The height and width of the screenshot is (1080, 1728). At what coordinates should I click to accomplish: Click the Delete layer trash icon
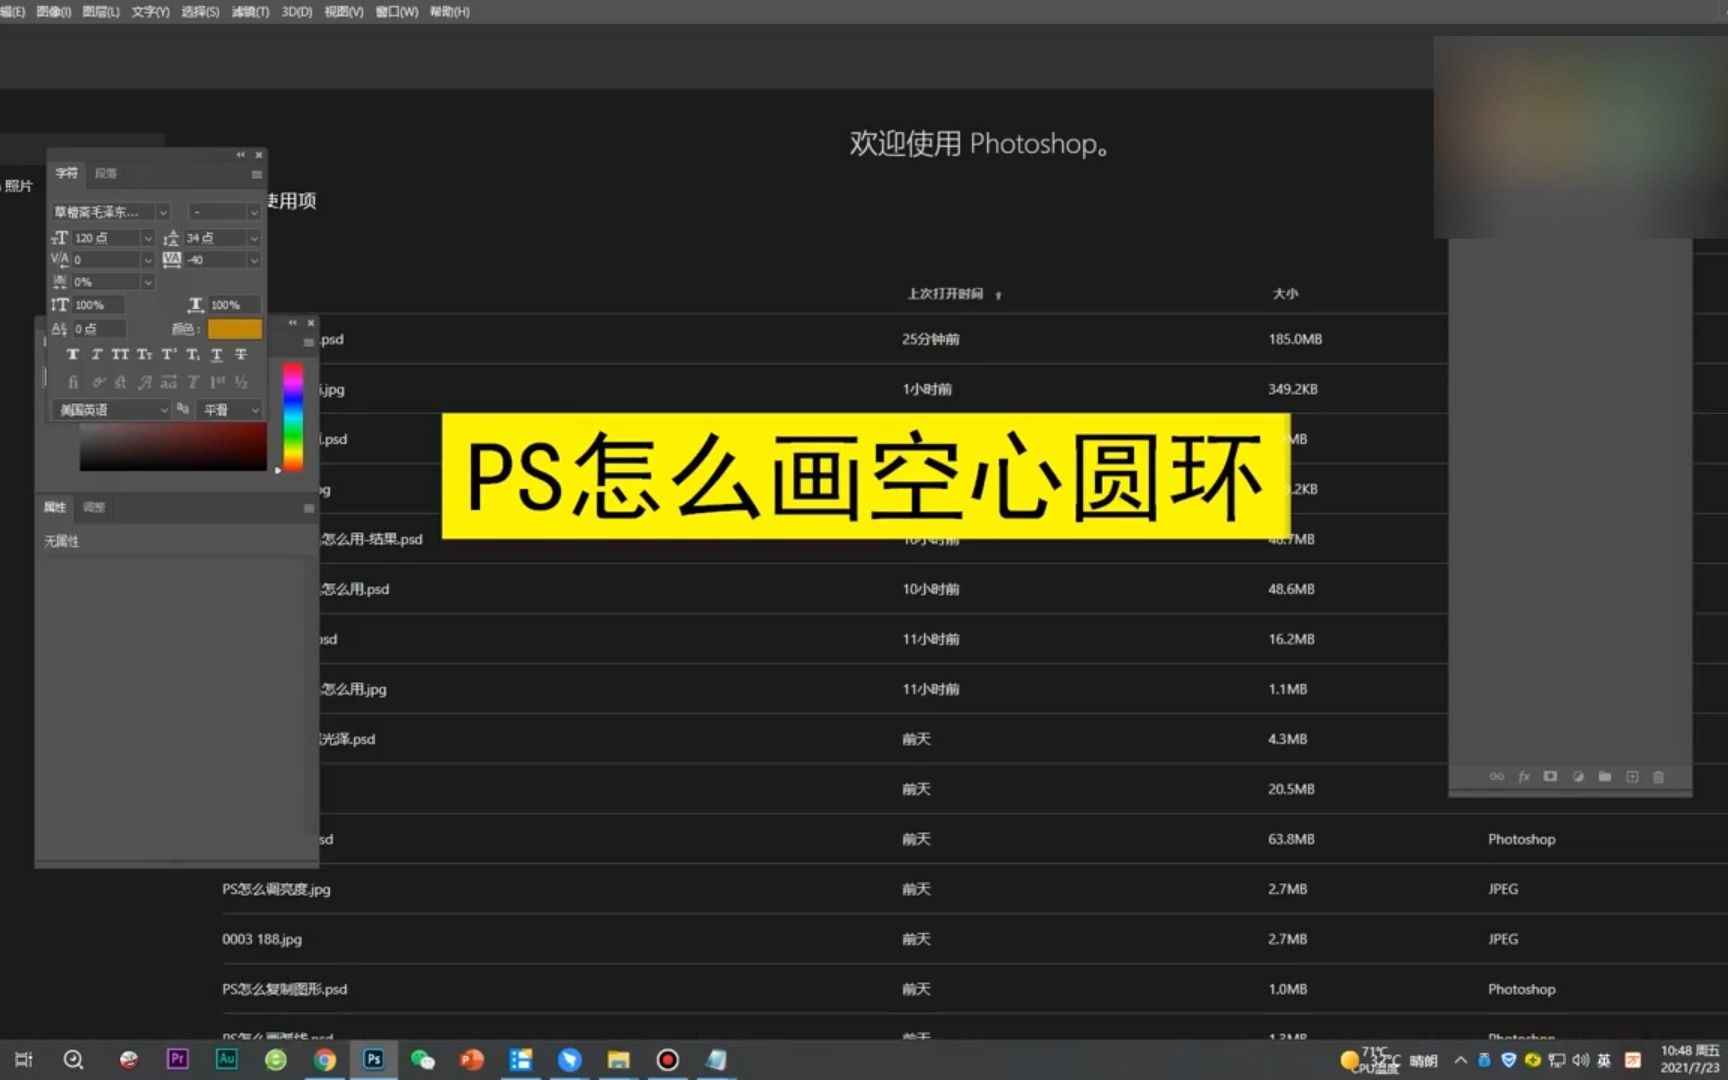tap(1658, 776)
